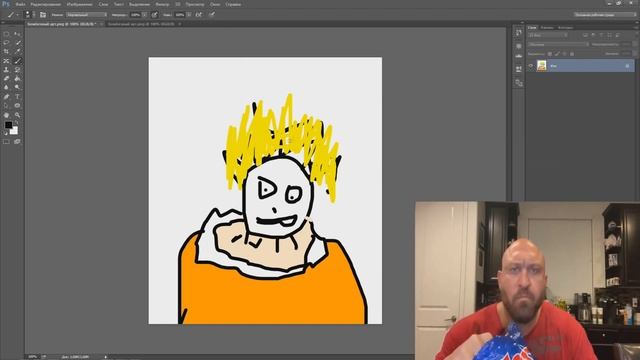Image resolution: width=640 pixels, height=360 pixels.
Task: Filter layers by pixel layers
Action: 585,36
